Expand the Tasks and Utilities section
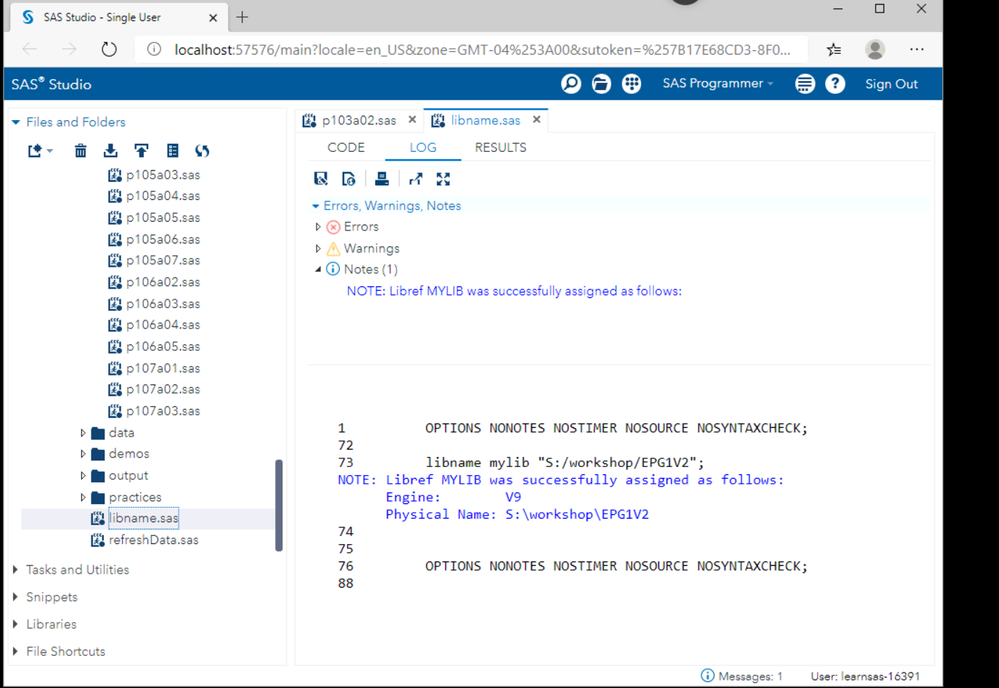Image resolution: width=999 pixels, height=688 pixels. [15, 570]
